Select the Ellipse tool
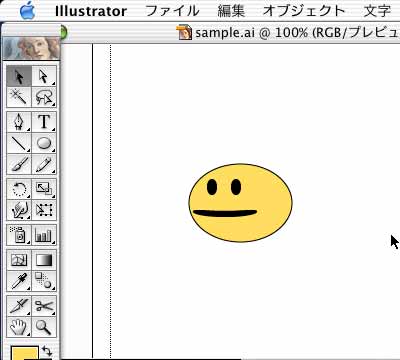The height and width of the screenshot is (360, 400). click(44, 143)
